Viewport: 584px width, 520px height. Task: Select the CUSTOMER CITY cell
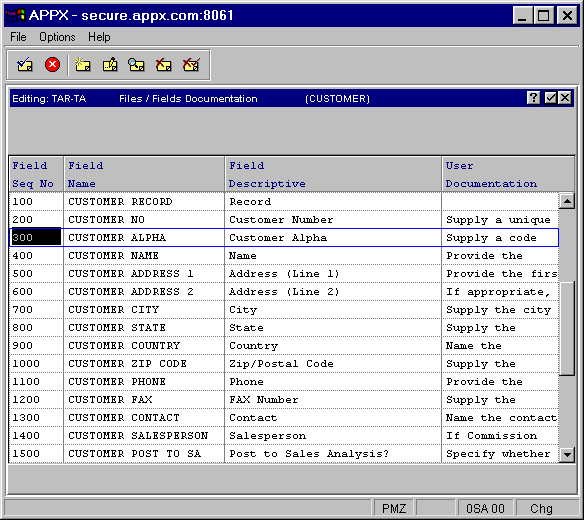pyautogui.click(x=144, y=310)
